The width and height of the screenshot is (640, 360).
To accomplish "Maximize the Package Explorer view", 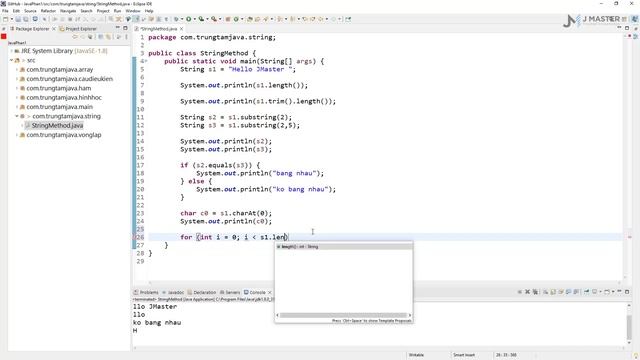I will click(x=125, y=28).
